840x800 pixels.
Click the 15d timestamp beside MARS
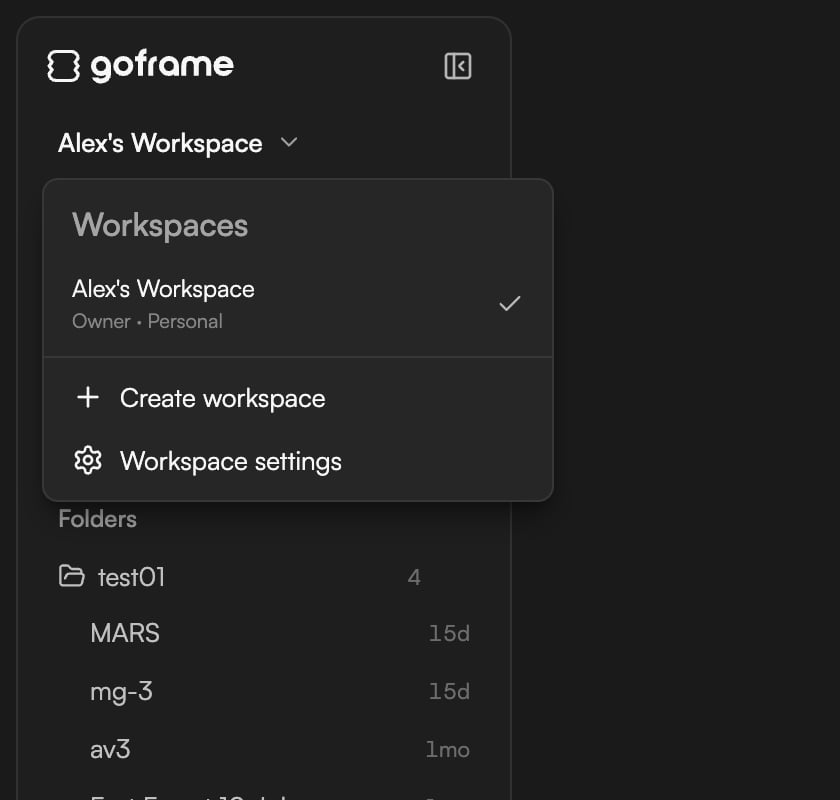(449, 633)
